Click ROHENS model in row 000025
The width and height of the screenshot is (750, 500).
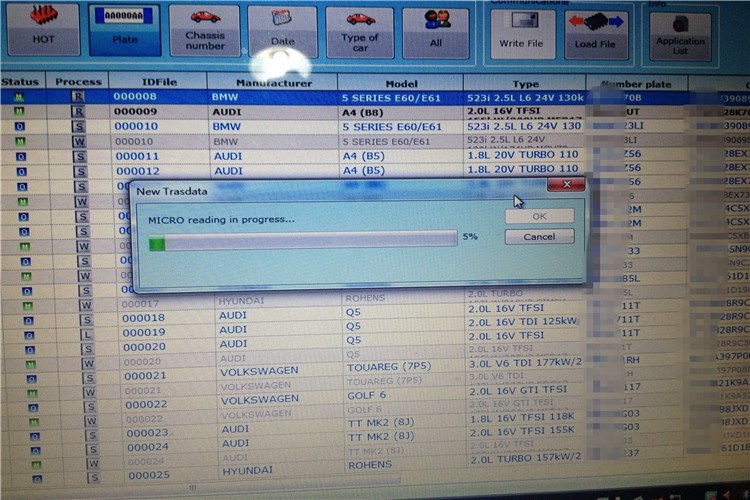[x=370, y=465]
